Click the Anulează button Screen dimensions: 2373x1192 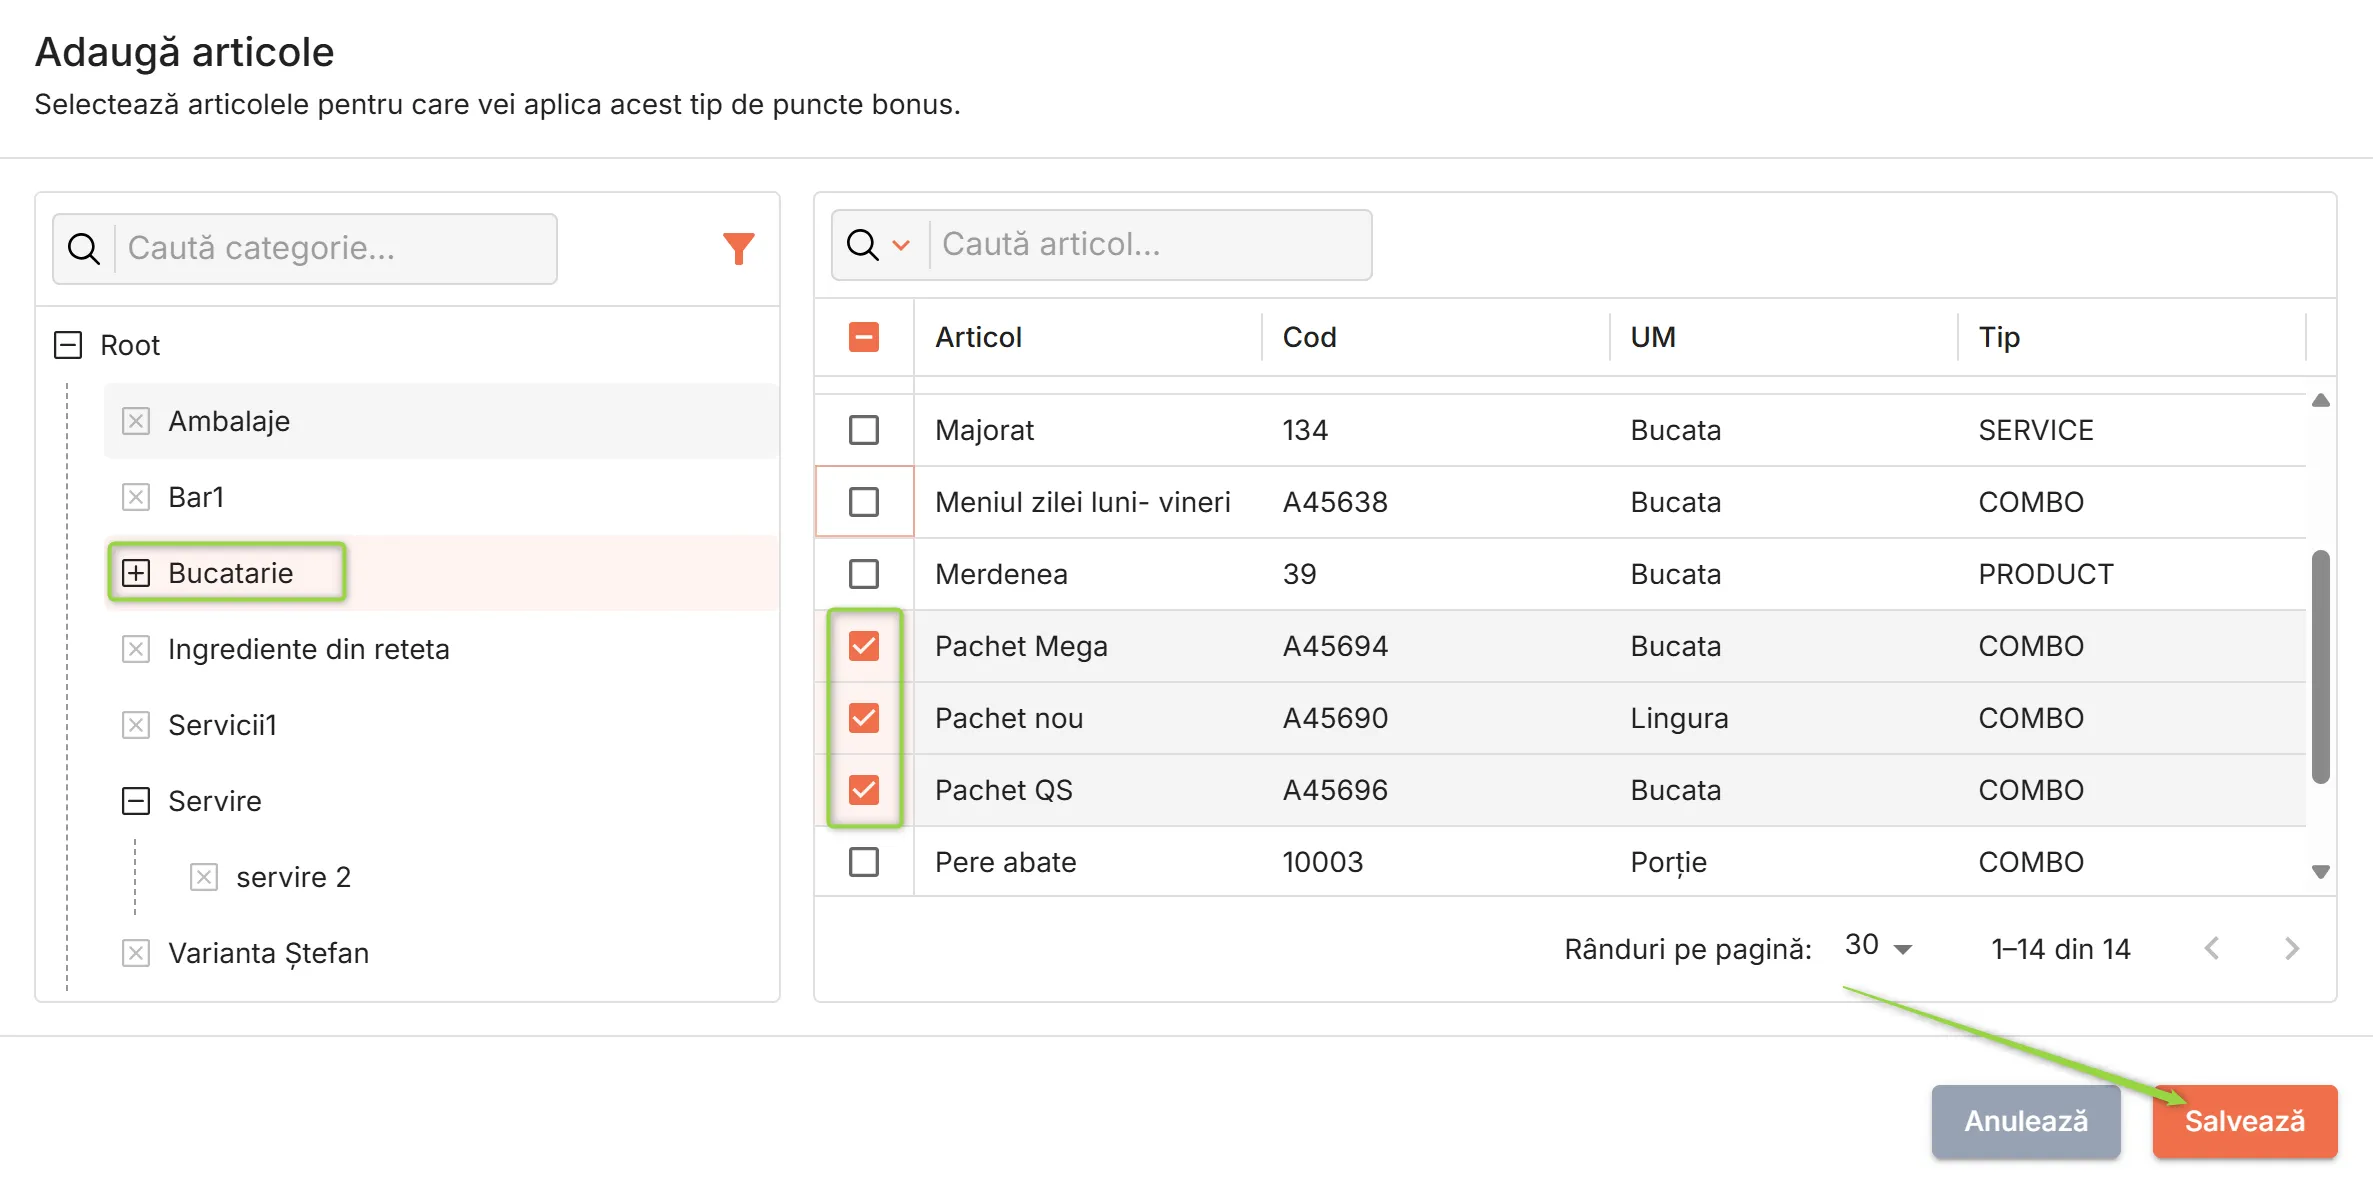(2026, 1121)
